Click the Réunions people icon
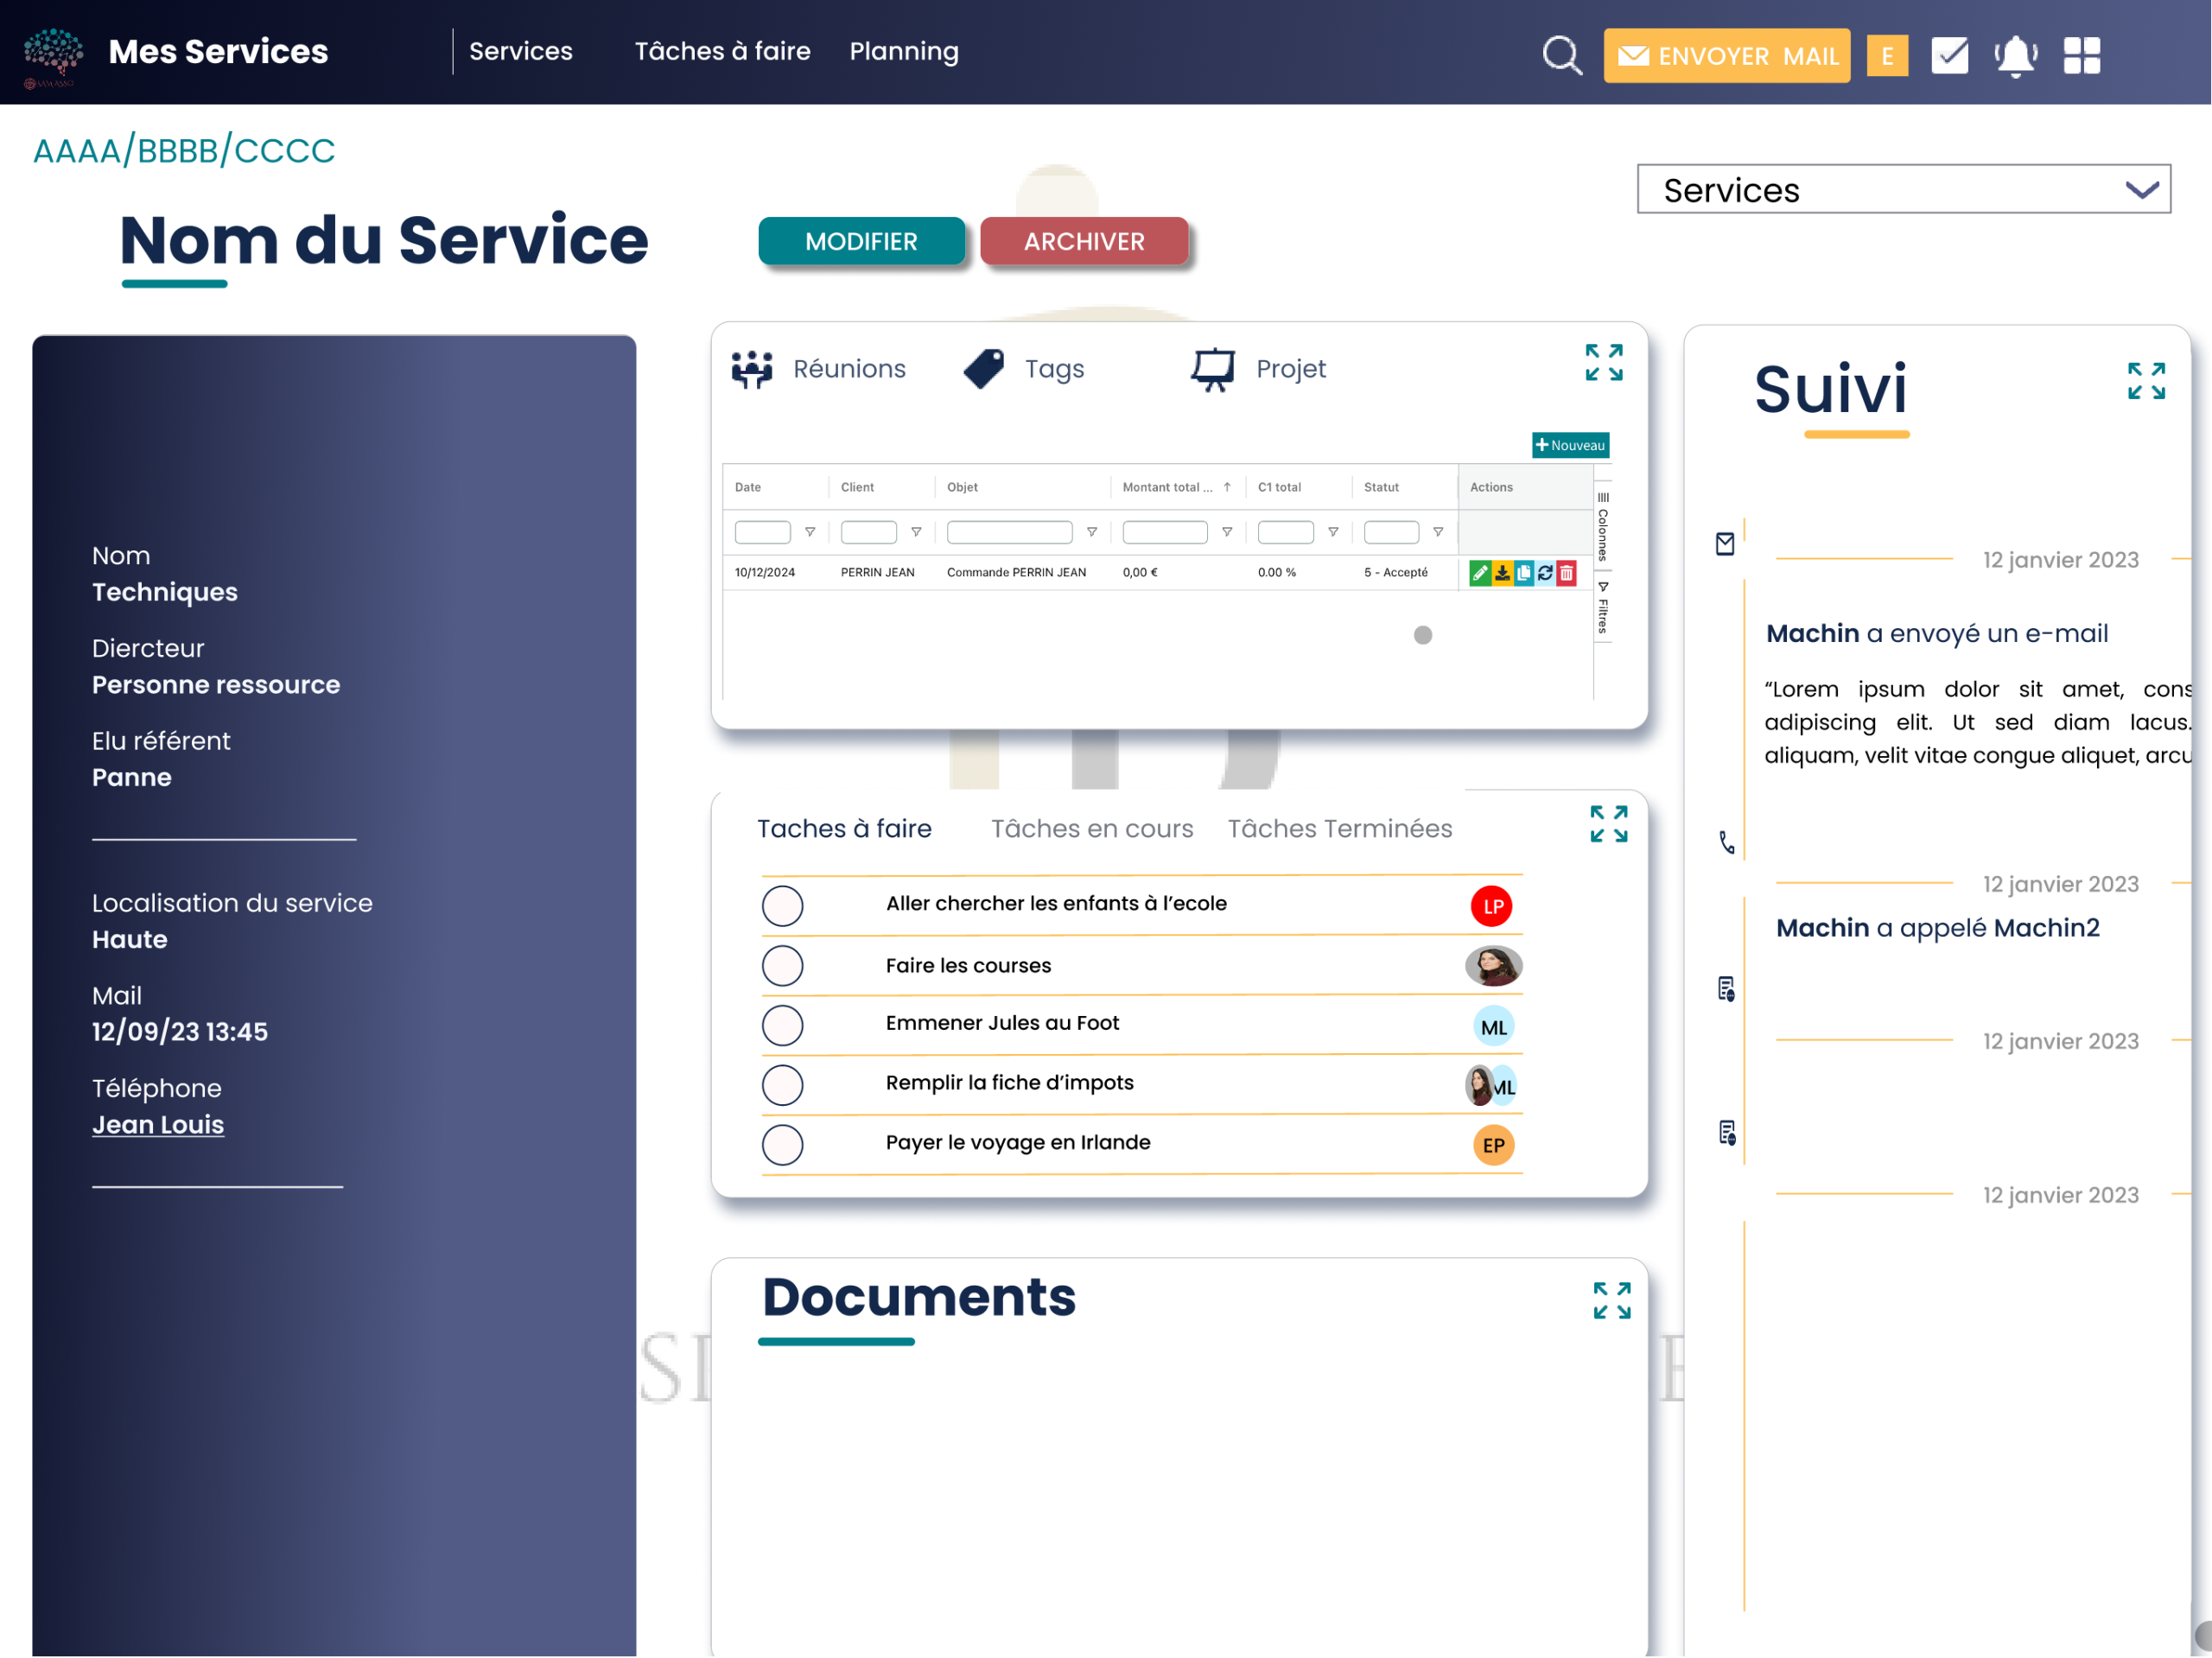This screenshot has width=2212, height=1658. [752, 369]
